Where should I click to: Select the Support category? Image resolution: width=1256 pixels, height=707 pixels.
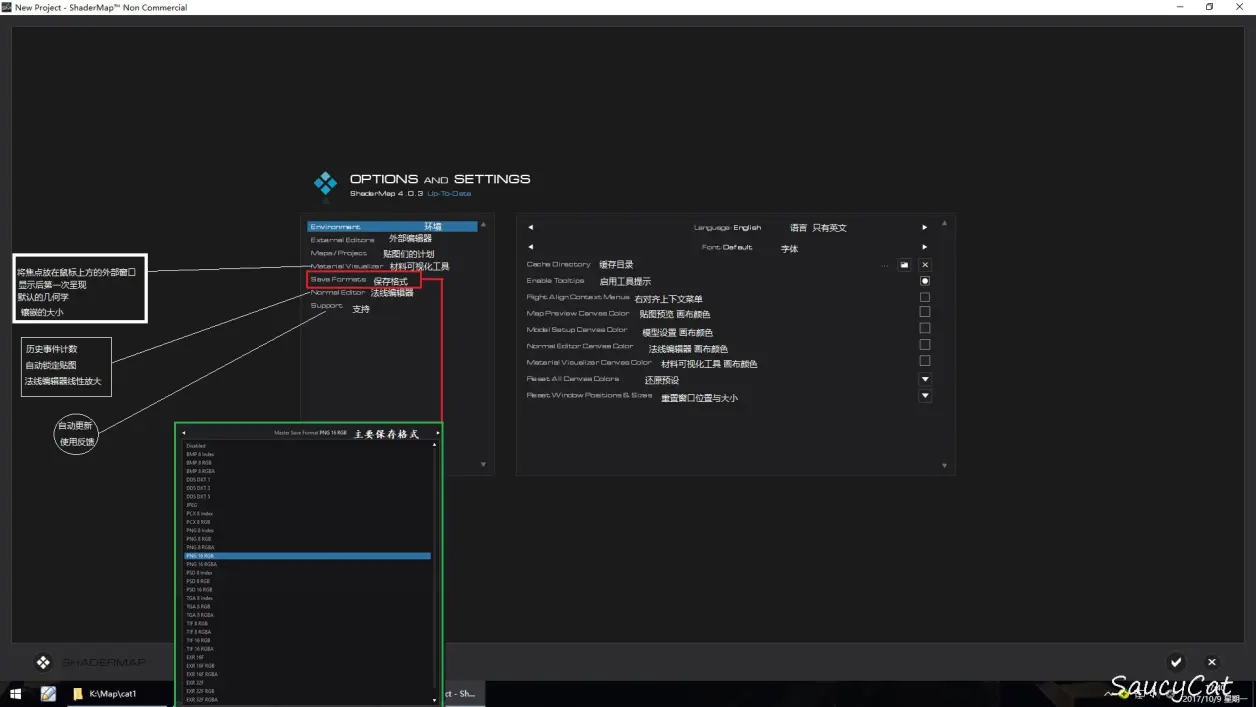click(326, 306)
